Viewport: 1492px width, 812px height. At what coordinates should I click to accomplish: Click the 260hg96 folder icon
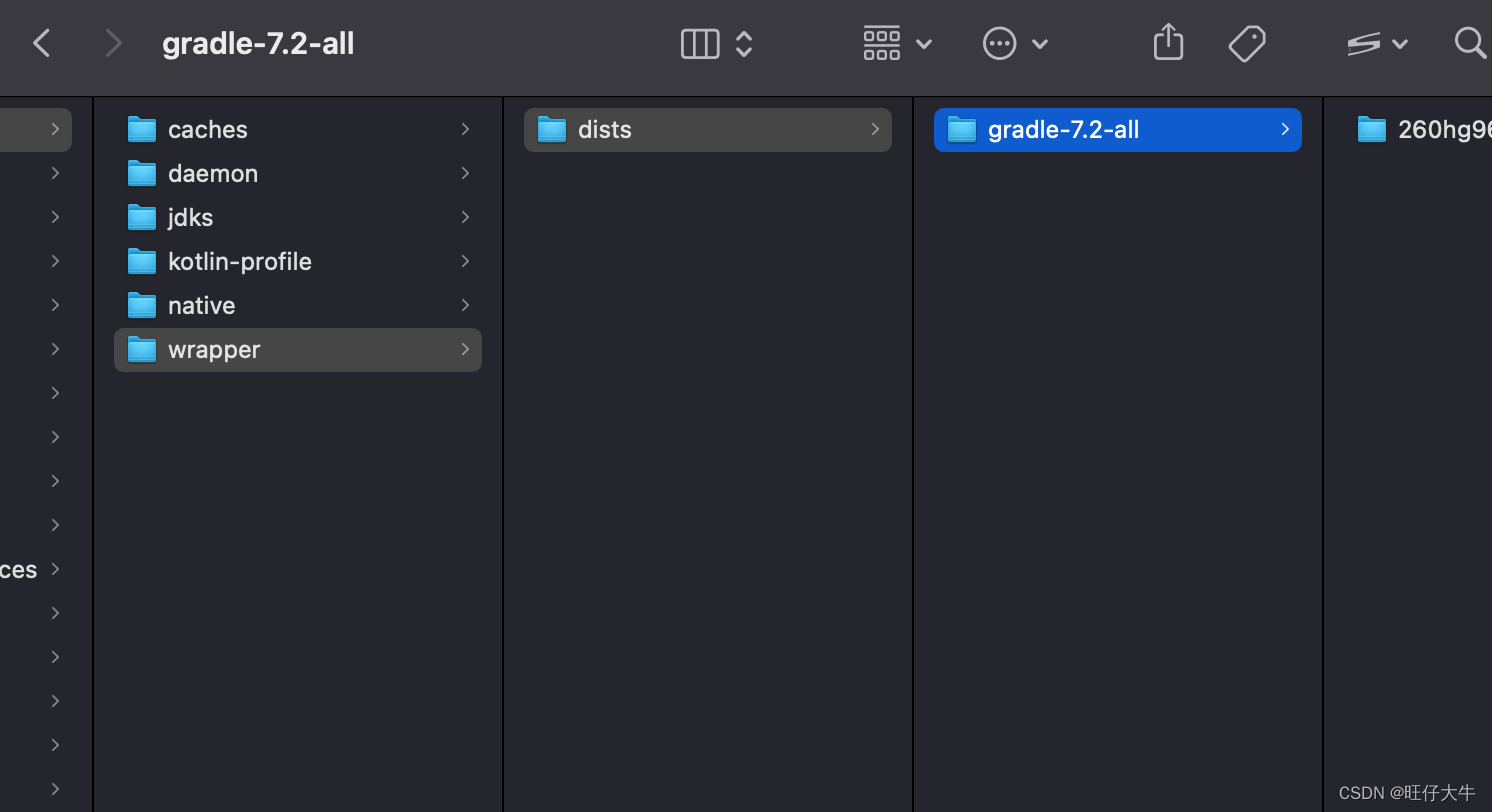tap(1372, 129)
